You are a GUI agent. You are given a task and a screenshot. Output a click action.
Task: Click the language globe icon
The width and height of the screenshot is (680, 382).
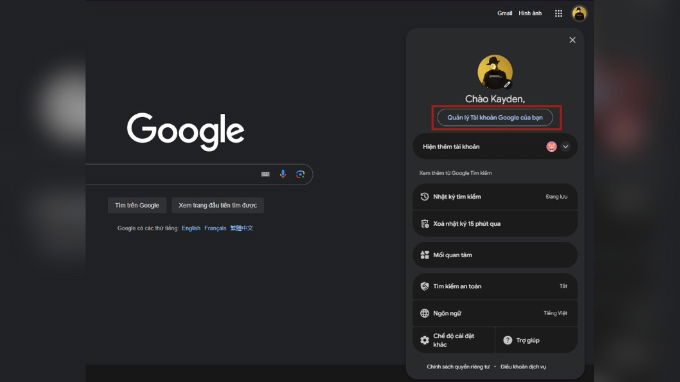(425, 313)
